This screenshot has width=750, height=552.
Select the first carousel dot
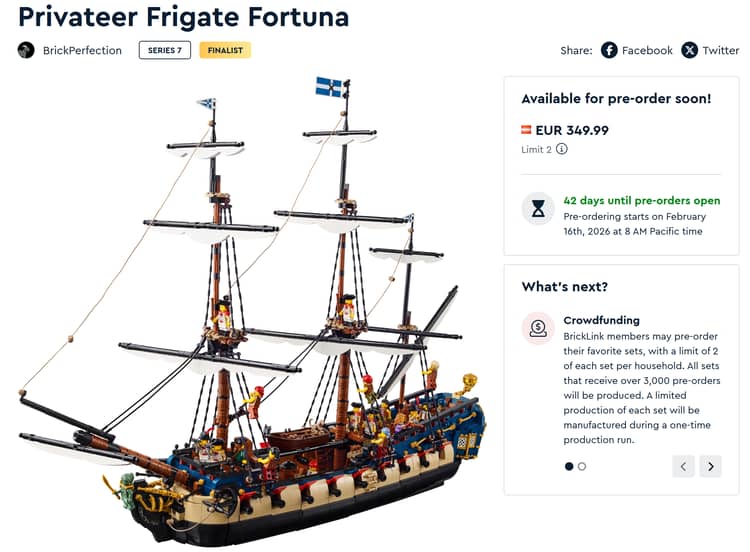(x=569, y=466)
